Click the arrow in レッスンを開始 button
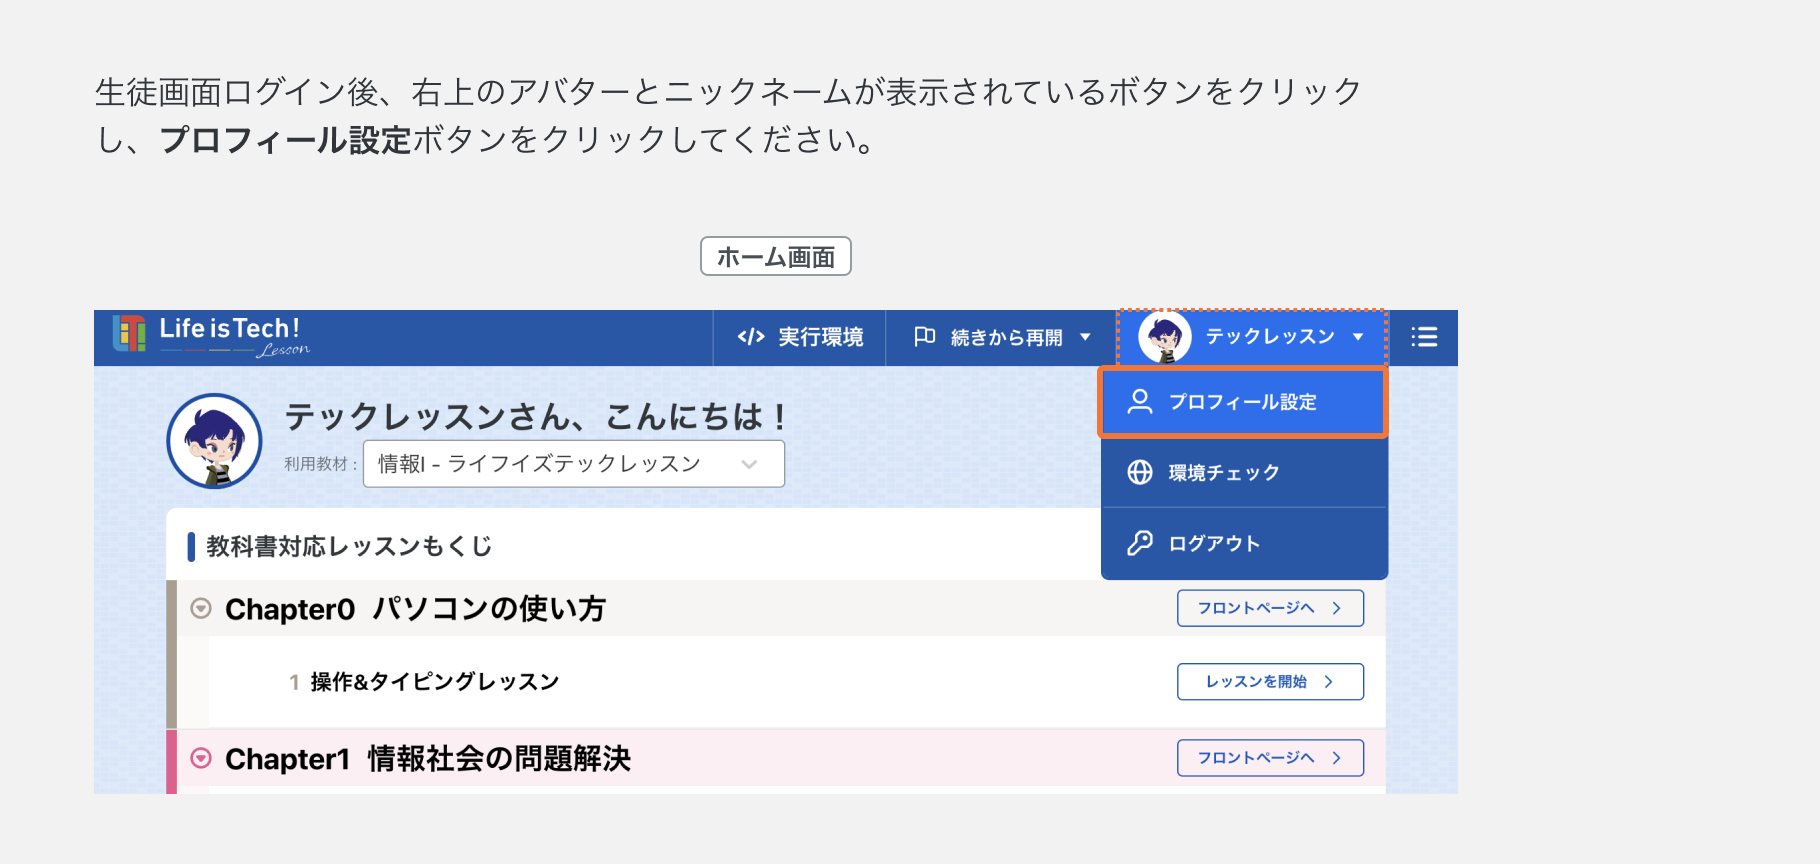Viewport: 1820px width, 864px height. pyautogui.click(x=1329, y=682)
